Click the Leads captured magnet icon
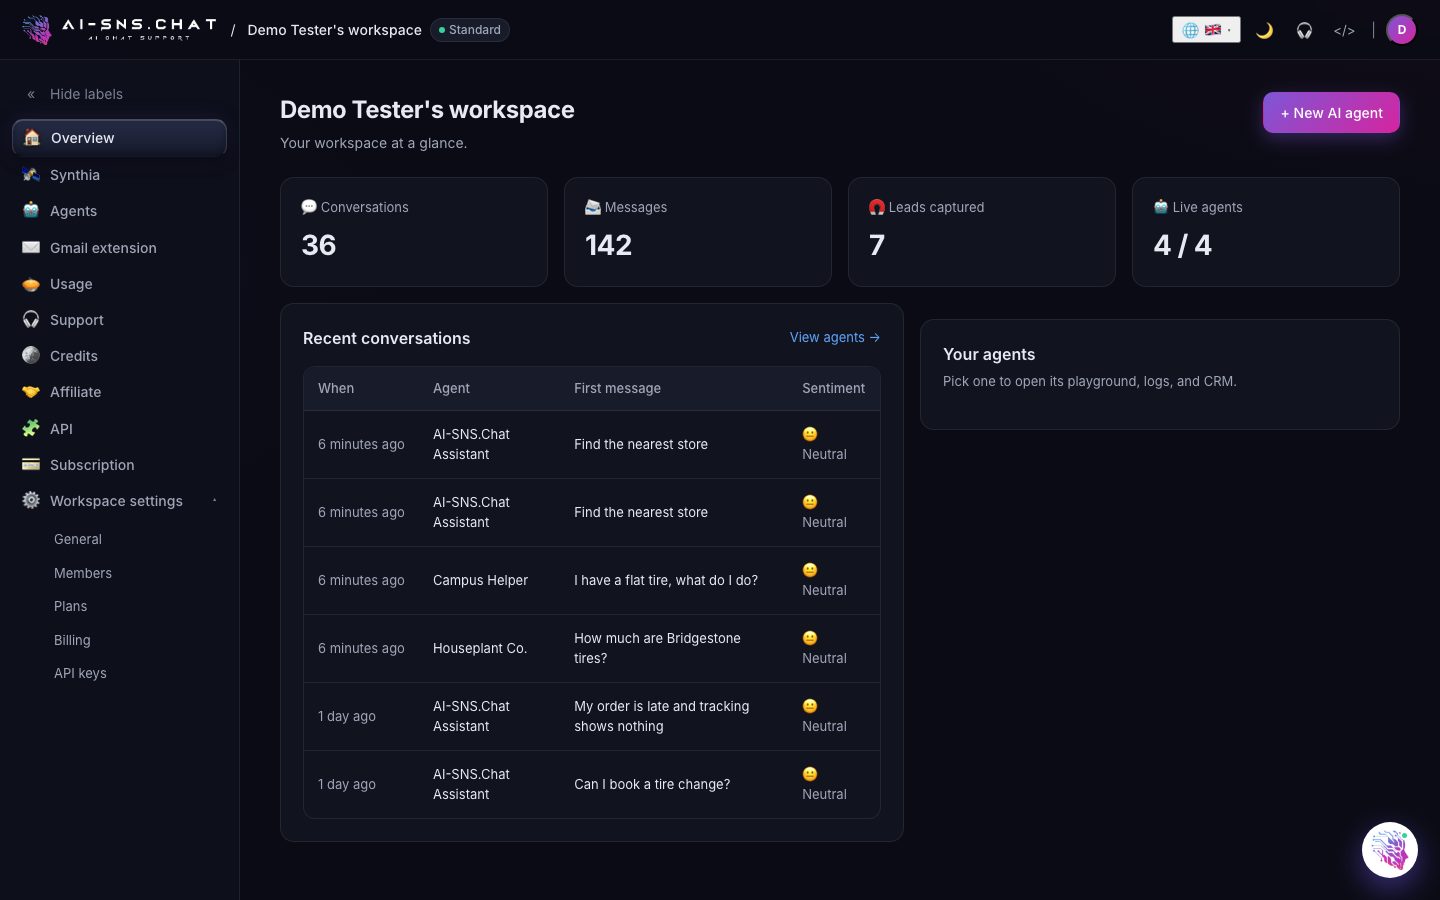This screenshot has width=1440, height=900. click(877, 207)
